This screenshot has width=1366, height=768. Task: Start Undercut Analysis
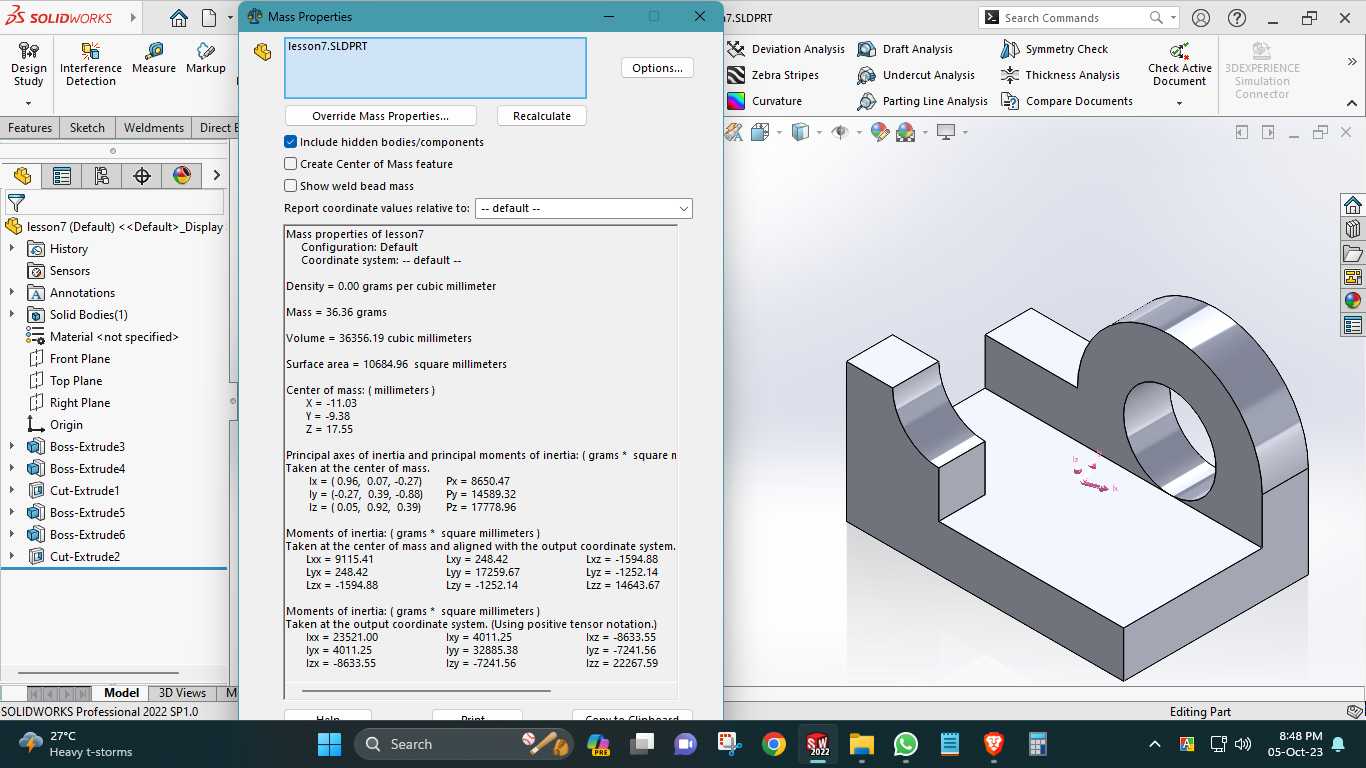point(916,75)
